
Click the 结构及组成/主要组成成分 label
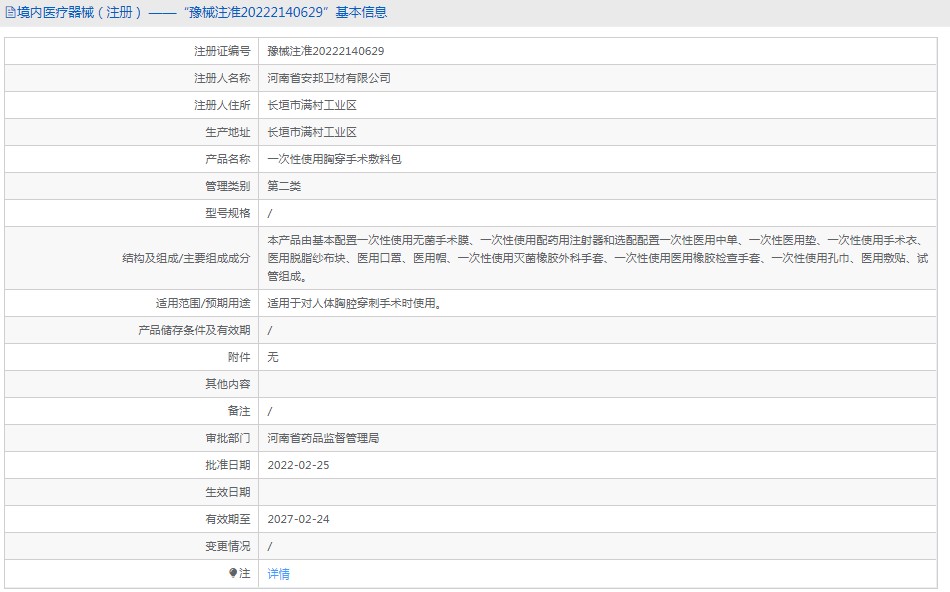coord(186,258)
